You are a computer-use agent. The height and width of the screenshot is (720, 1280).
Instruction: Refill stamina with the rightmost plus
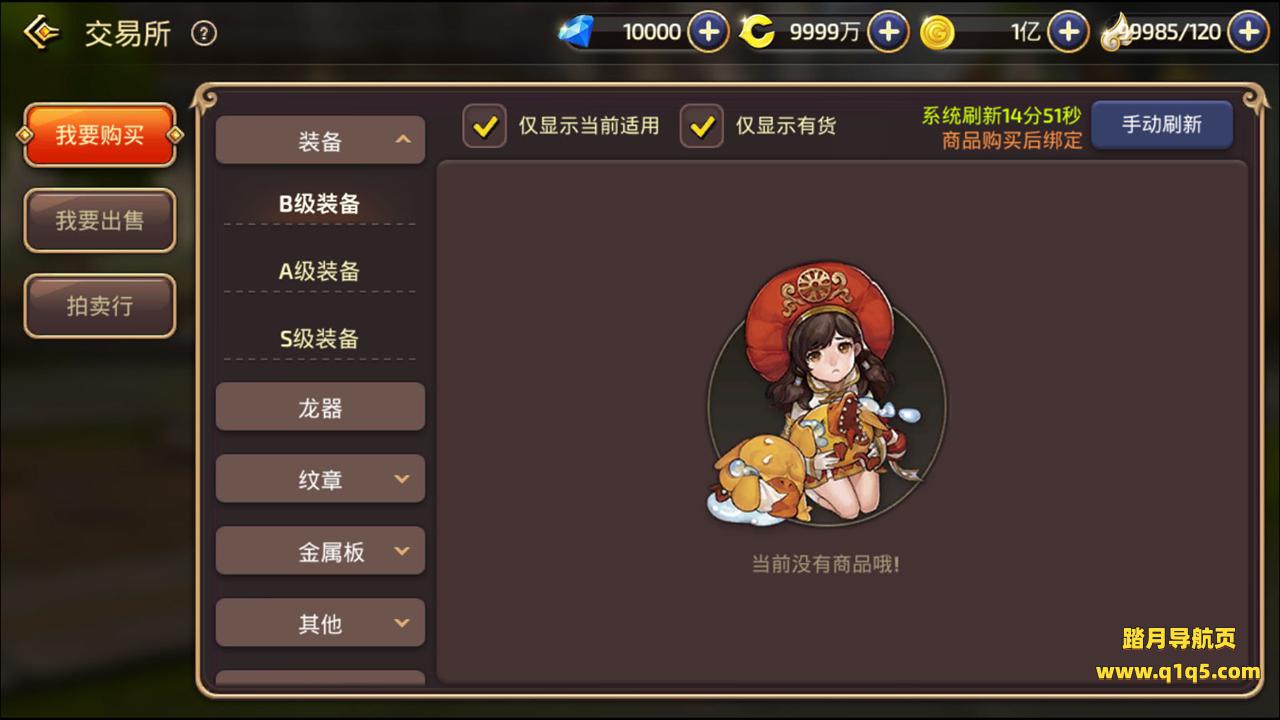1248,32
